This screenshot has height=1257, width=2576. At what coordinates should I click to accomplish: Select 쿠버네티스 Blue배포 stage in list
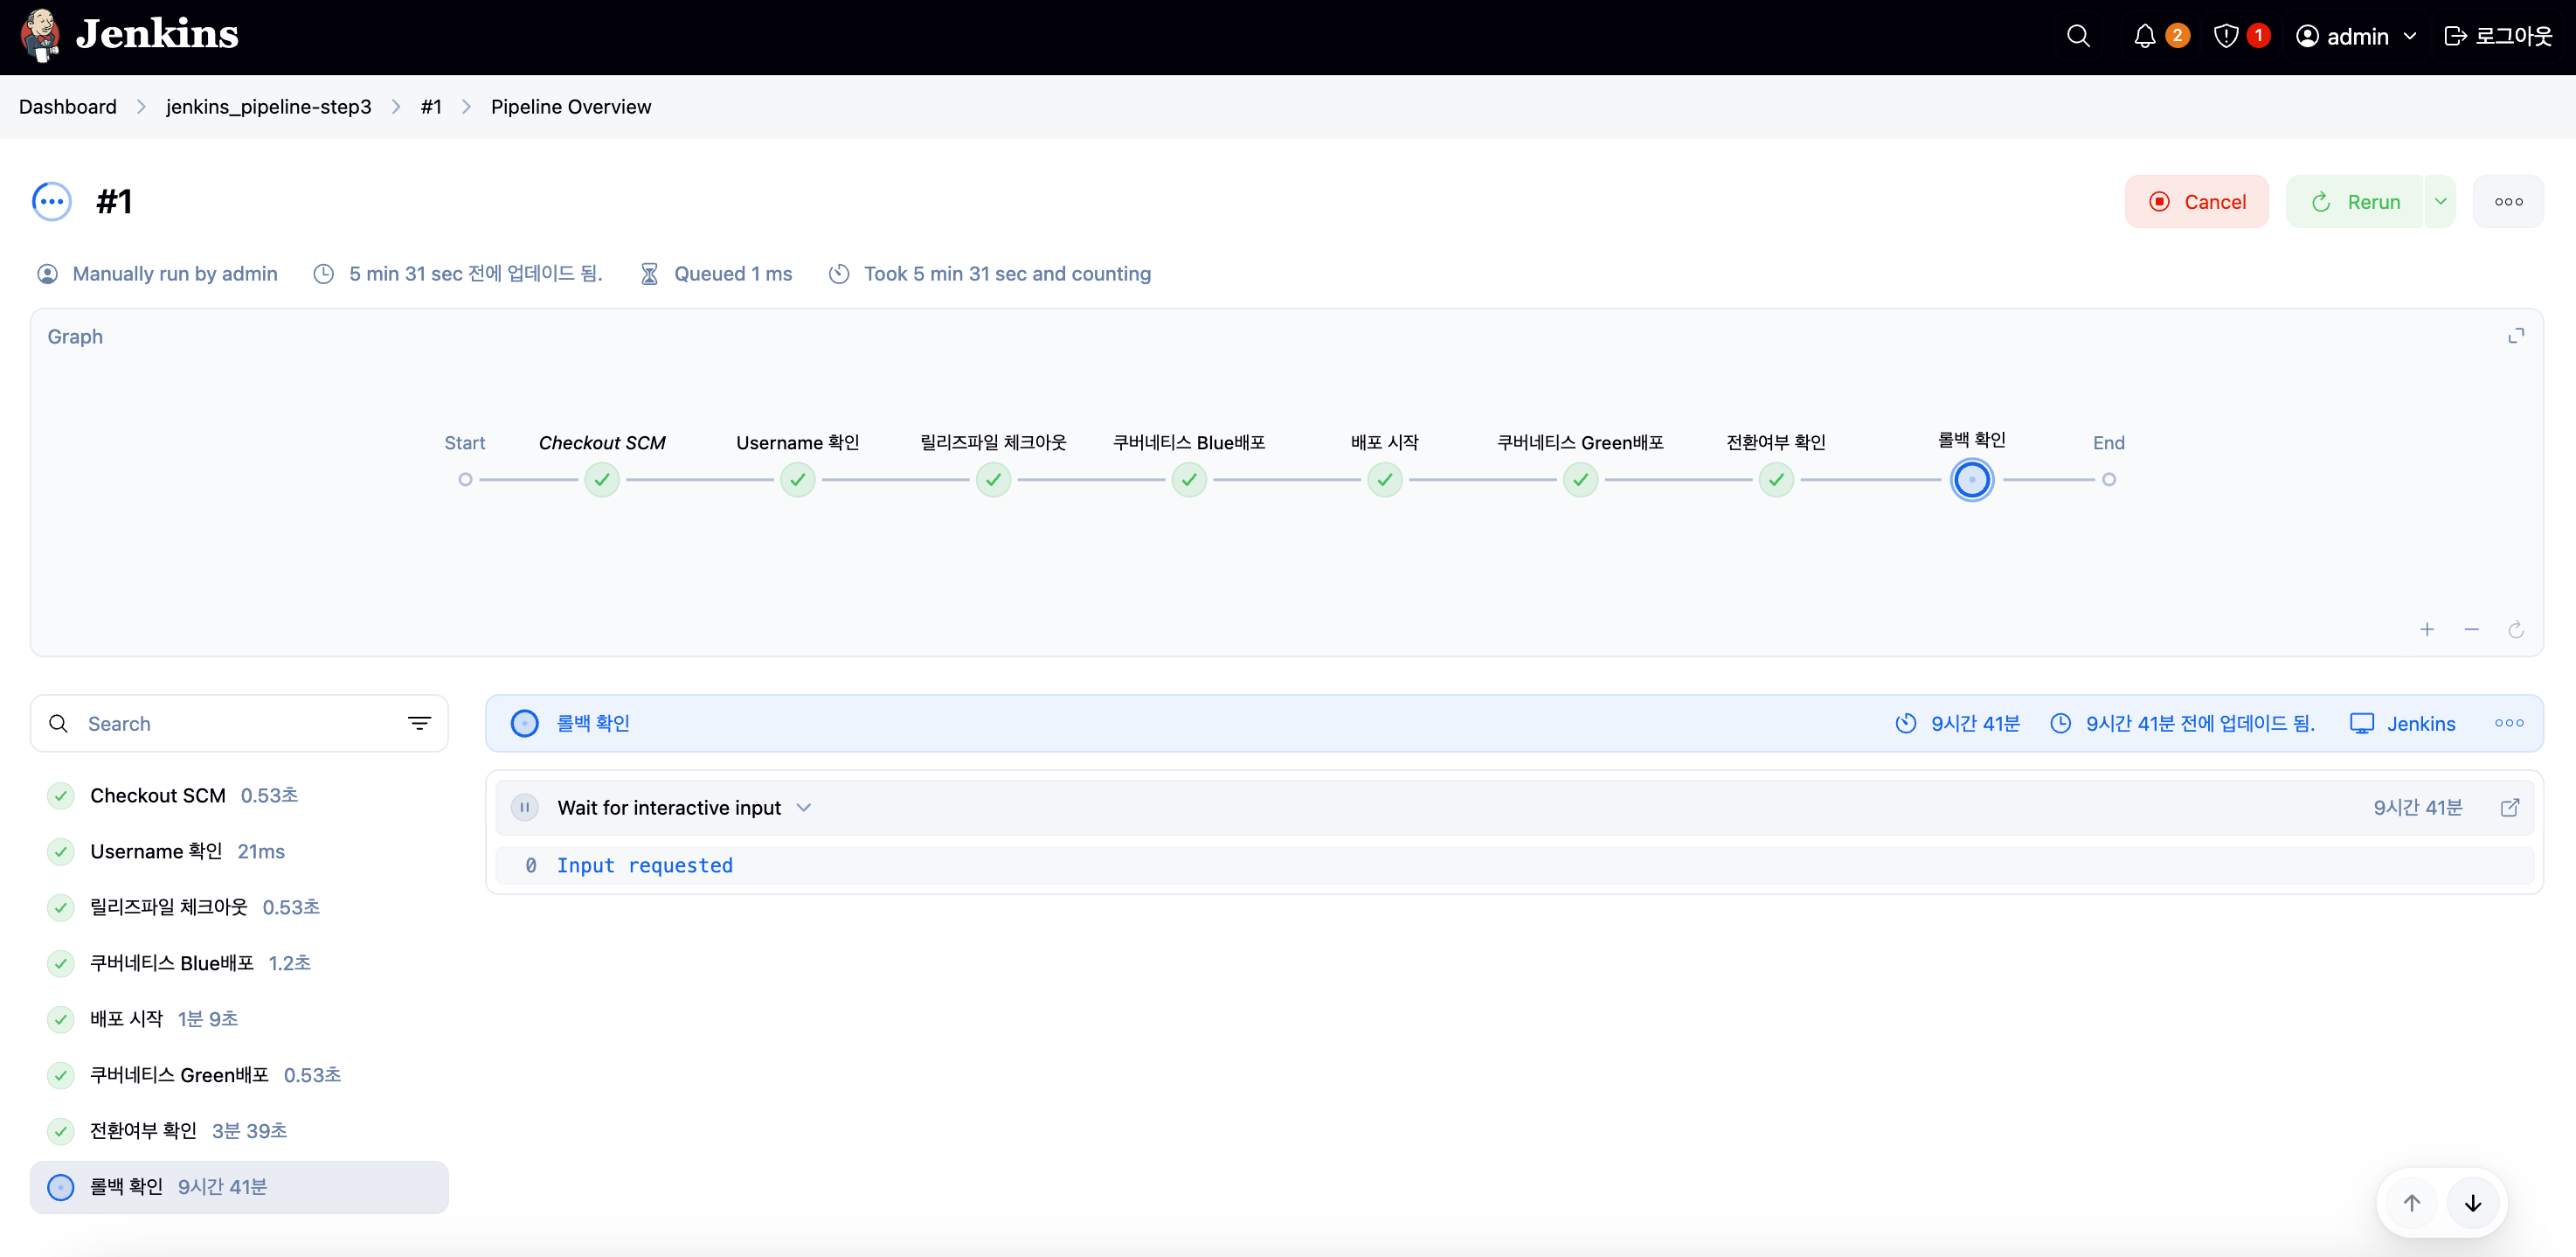[172, 963]
